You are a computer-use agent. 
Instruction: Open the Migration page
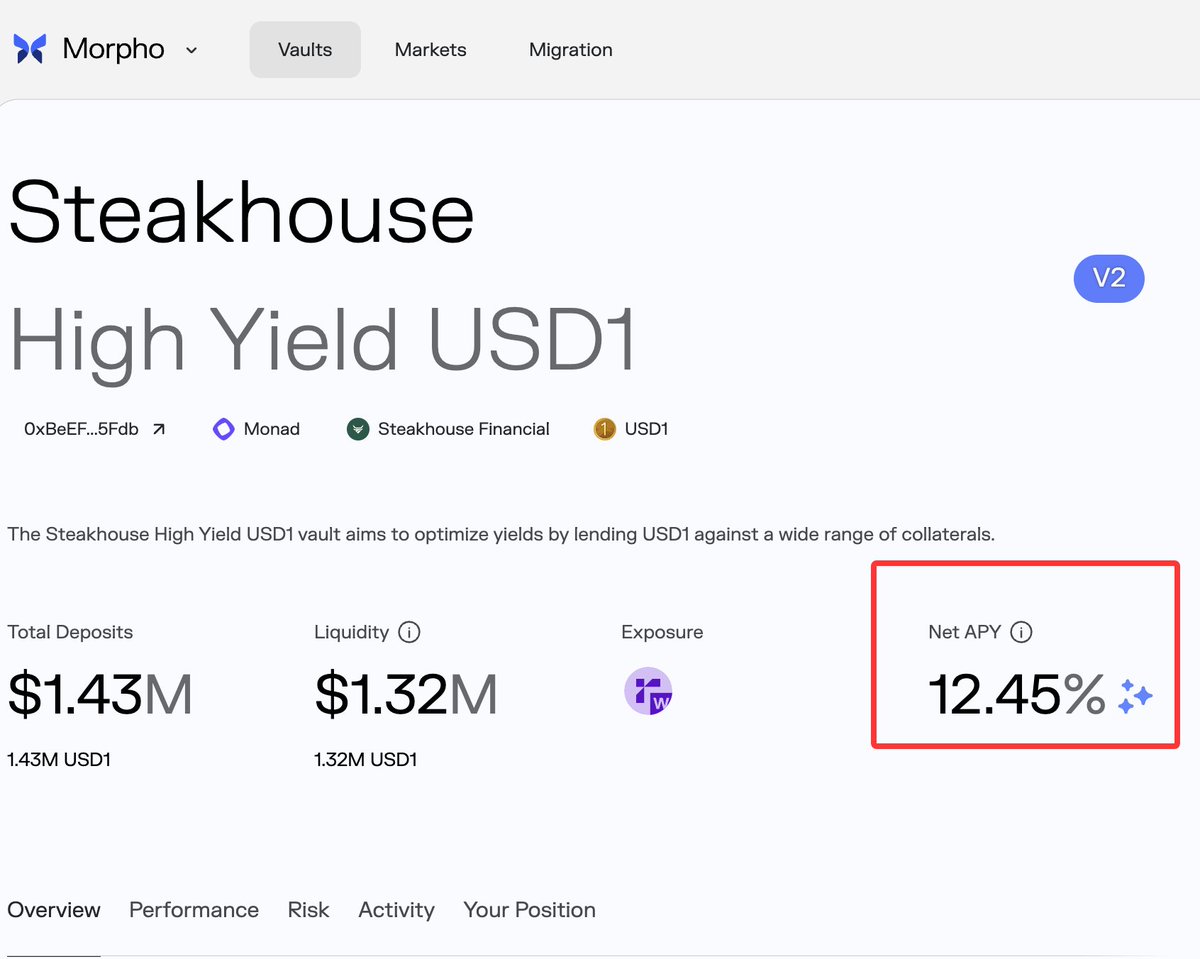(x=570, y=50)
